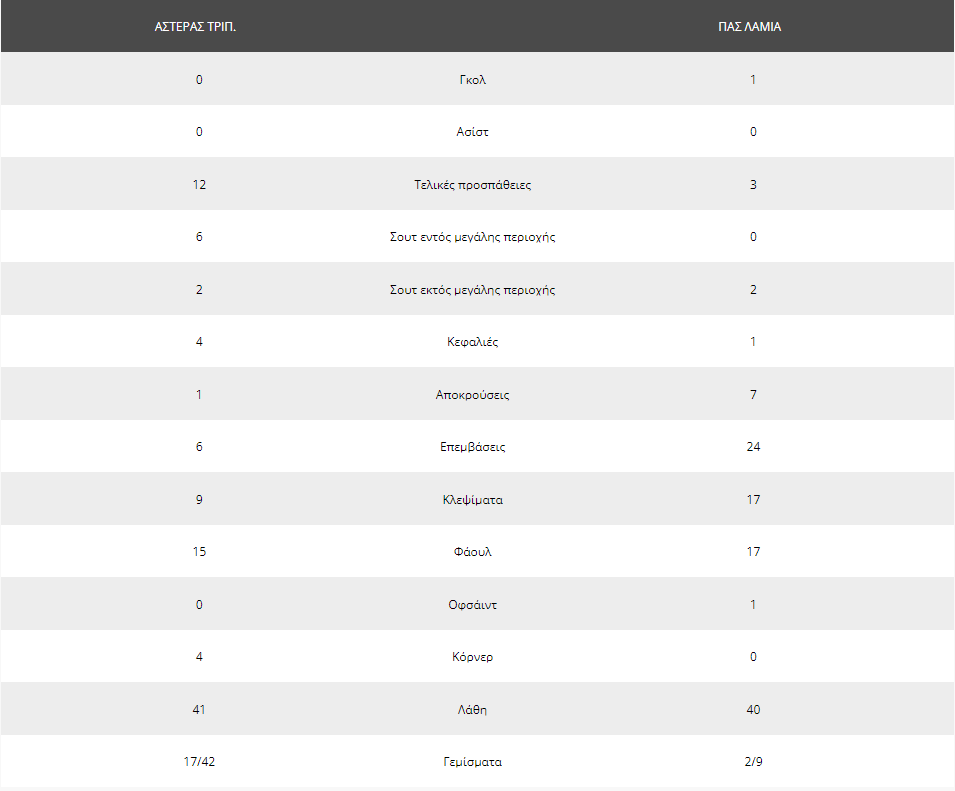Select the Κόρνερ row label
This screenshot has height=791, width=955.
[473, 657]
